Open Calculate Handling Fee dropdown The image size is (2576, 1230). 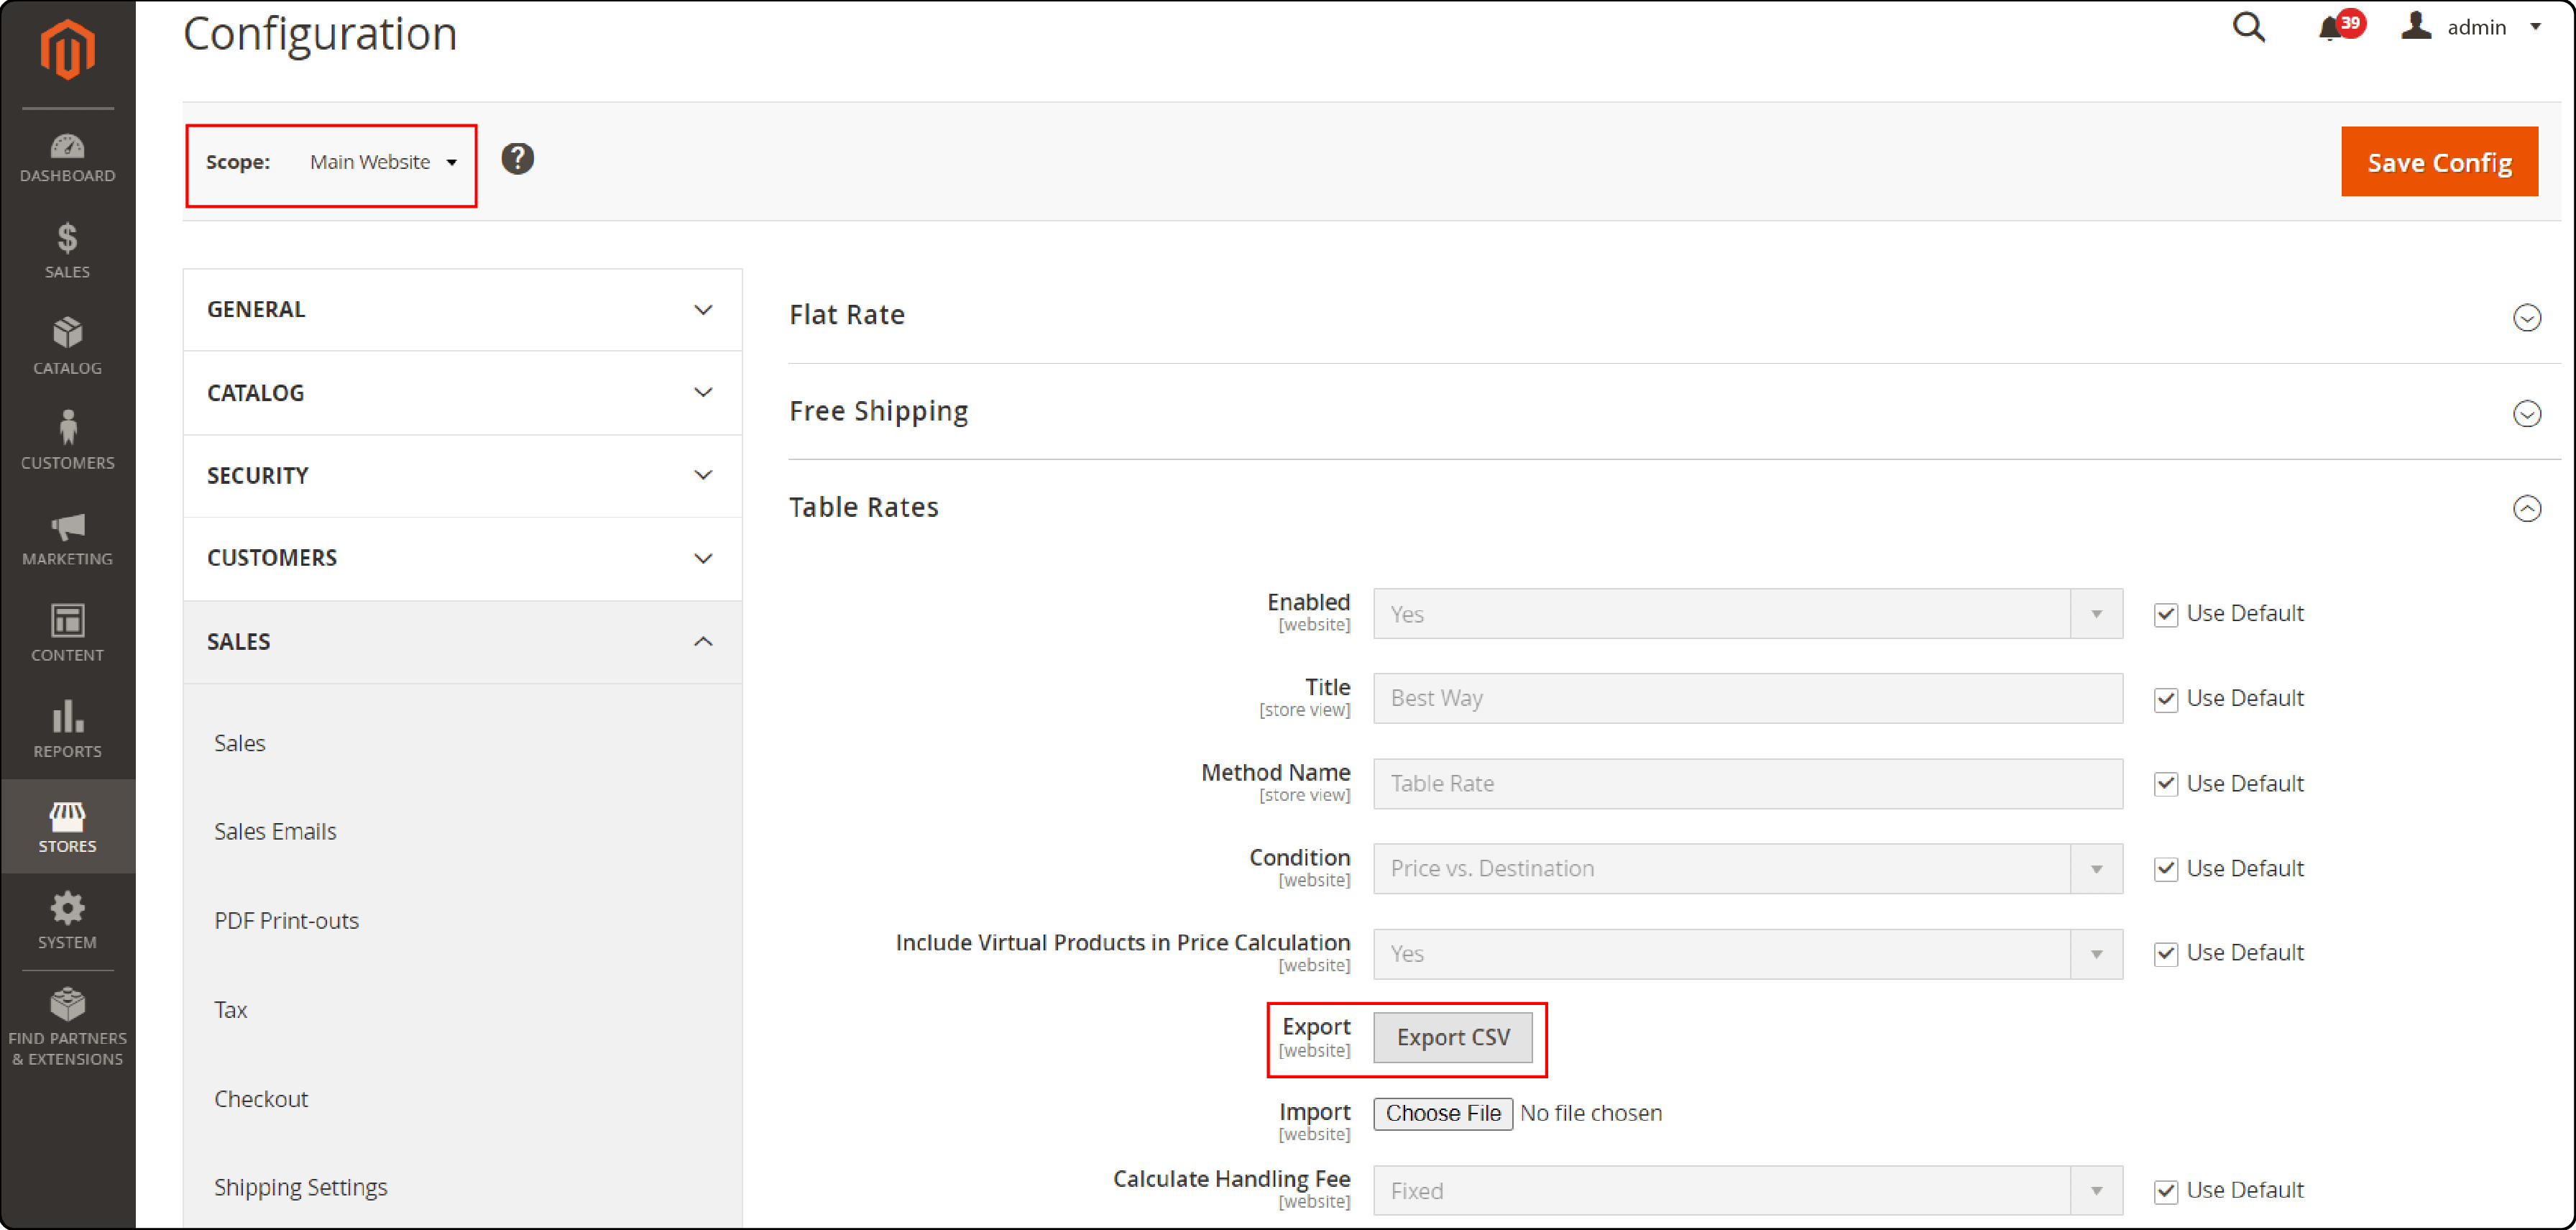[x=1747, y=1191]
